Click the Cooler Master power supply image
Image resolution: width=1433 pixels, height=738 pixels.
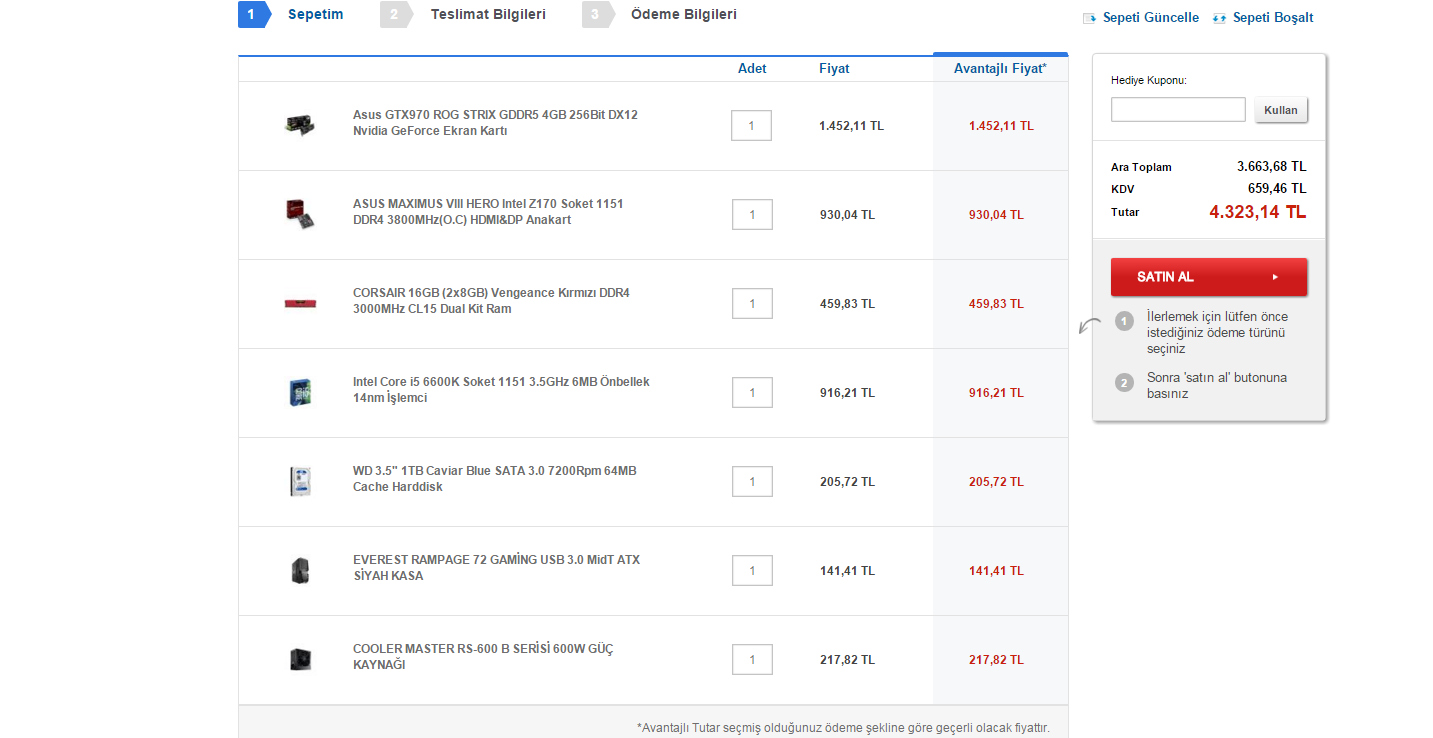point(300,659)
